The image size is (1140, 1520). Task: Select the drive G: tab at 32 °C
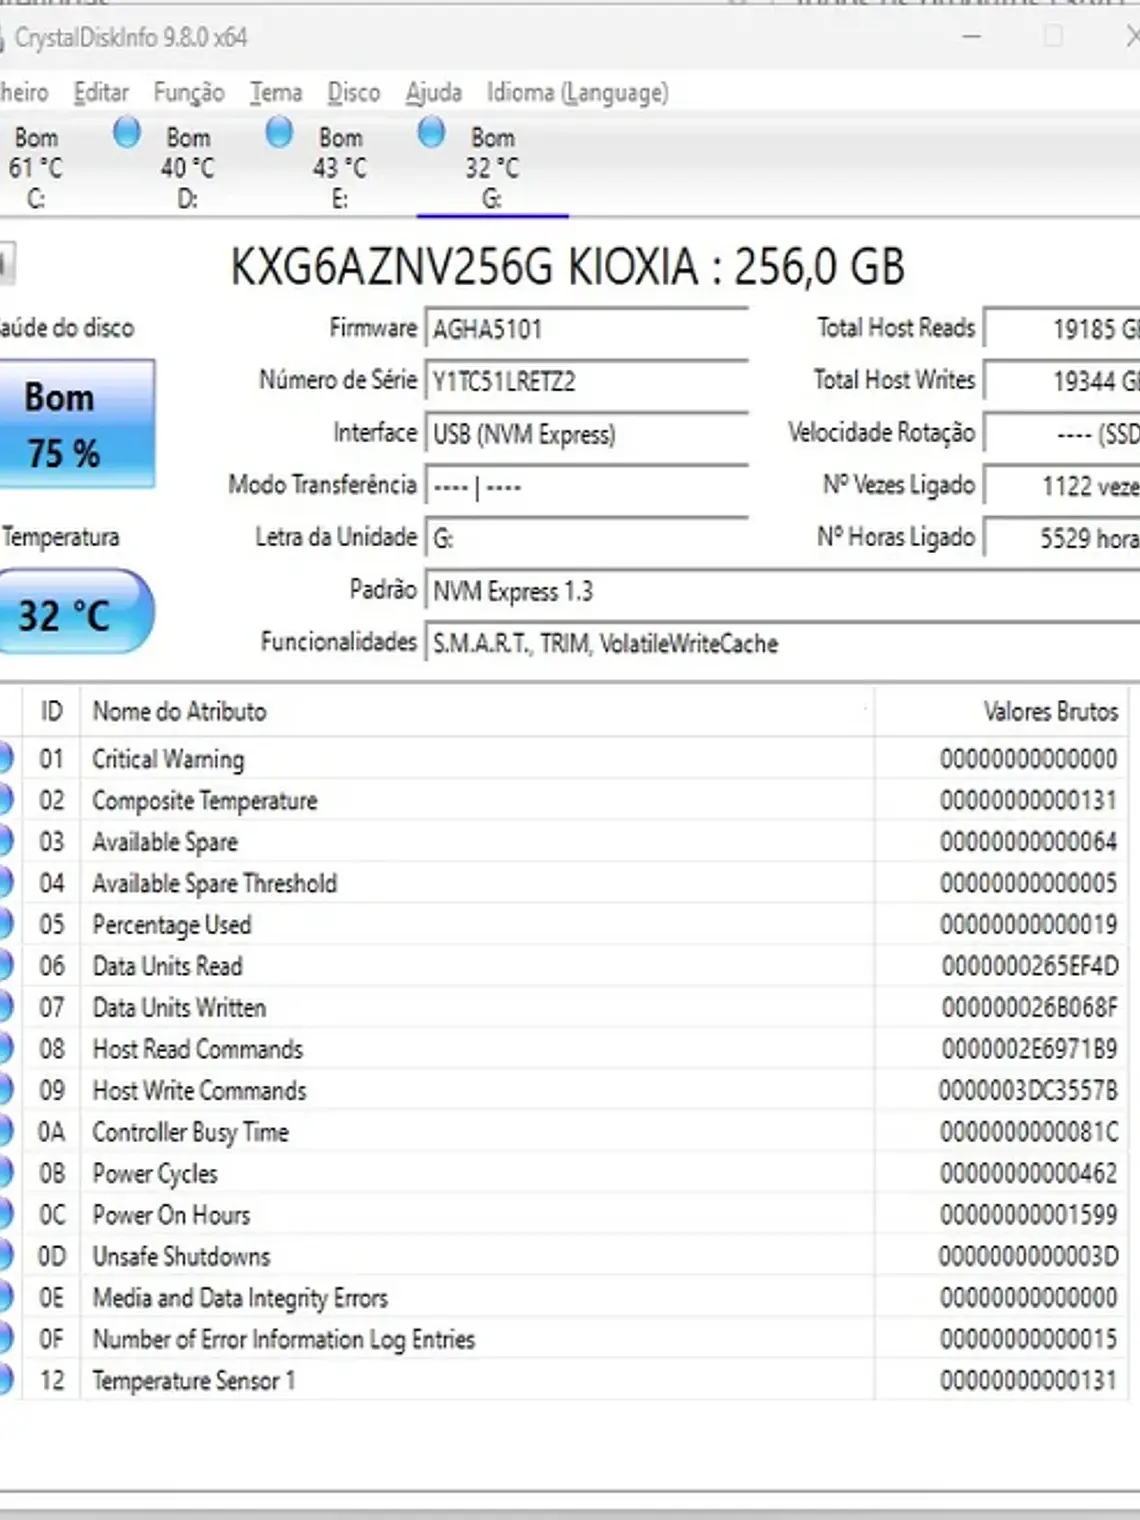pyautogui.click(x=492, y=167)
